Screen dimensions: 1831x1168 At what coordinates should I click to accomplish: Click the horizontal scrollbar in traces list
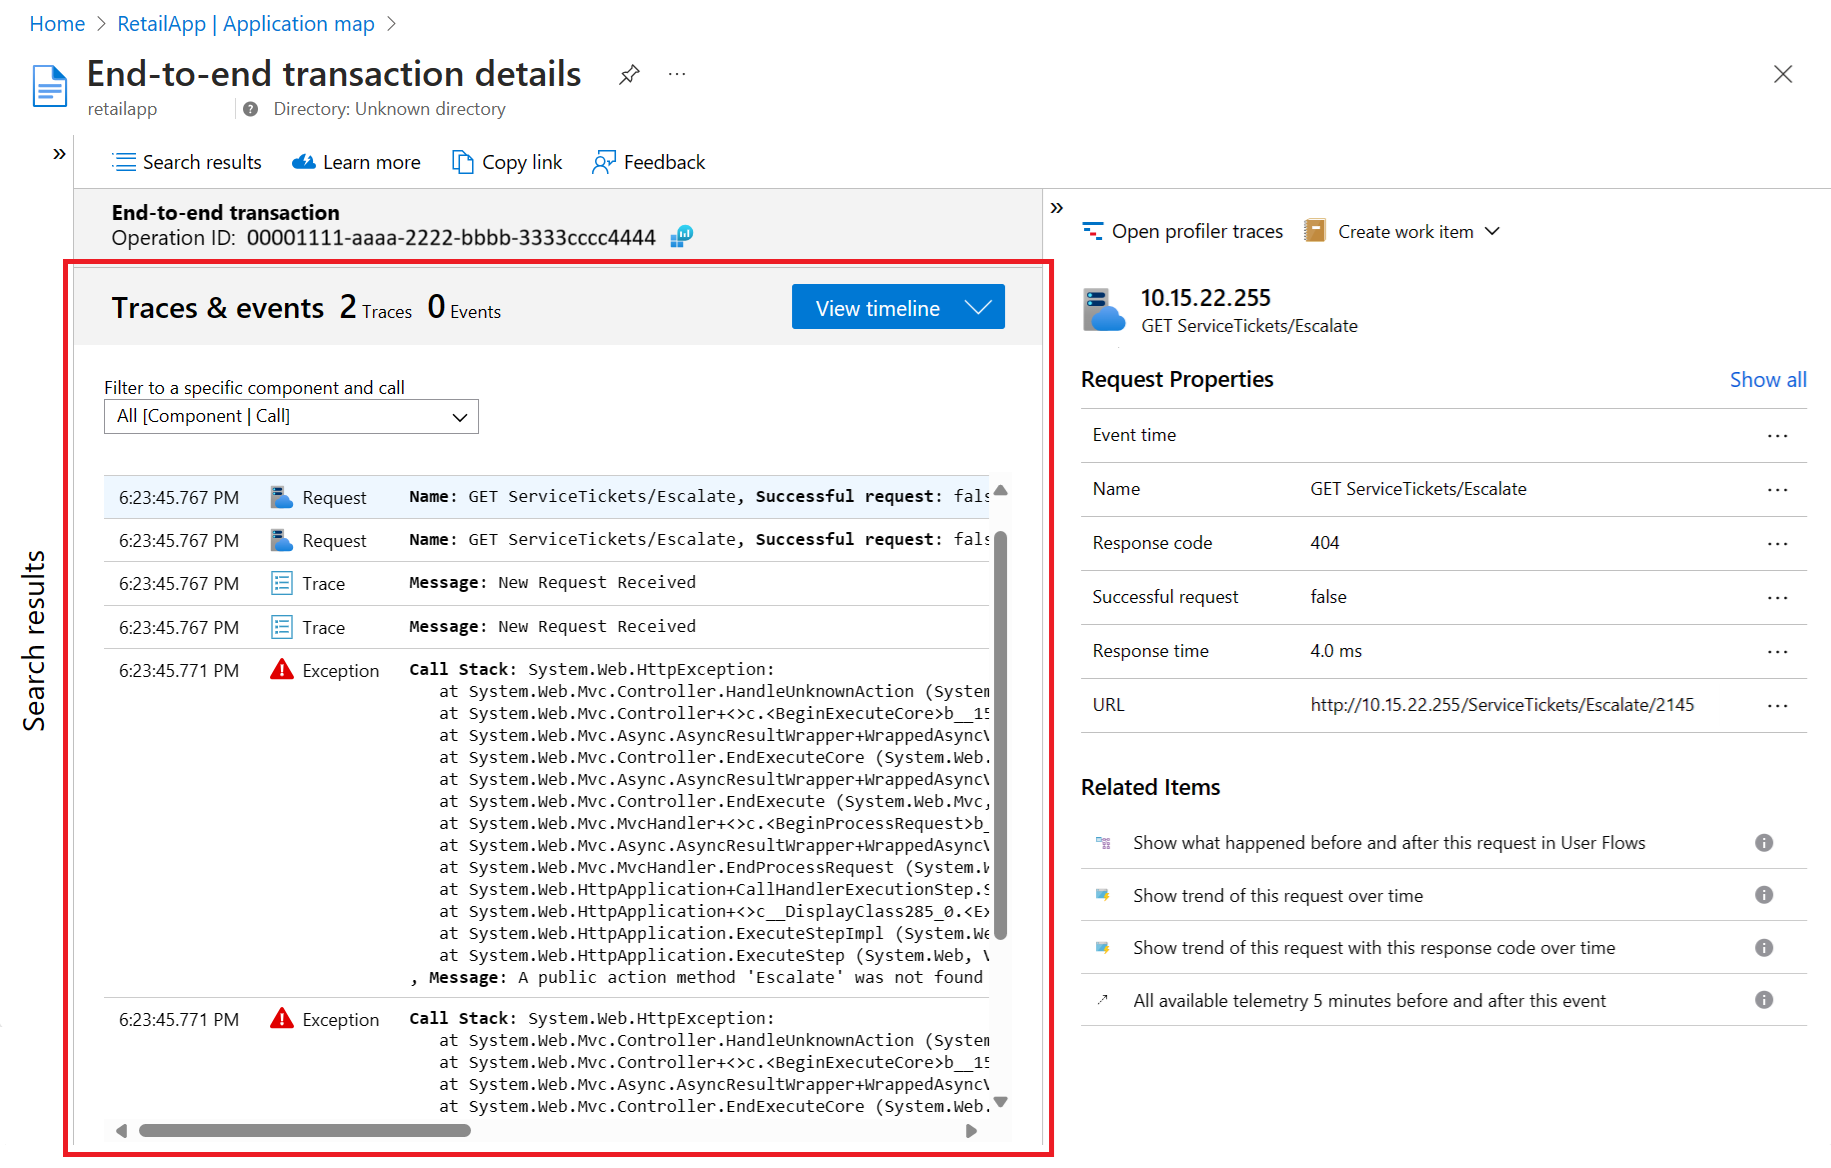coord(305,1131)
